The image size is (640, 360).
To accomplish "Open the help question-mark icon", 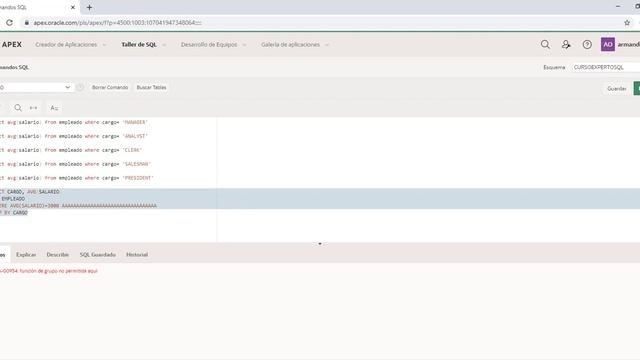I will (587, 44).
